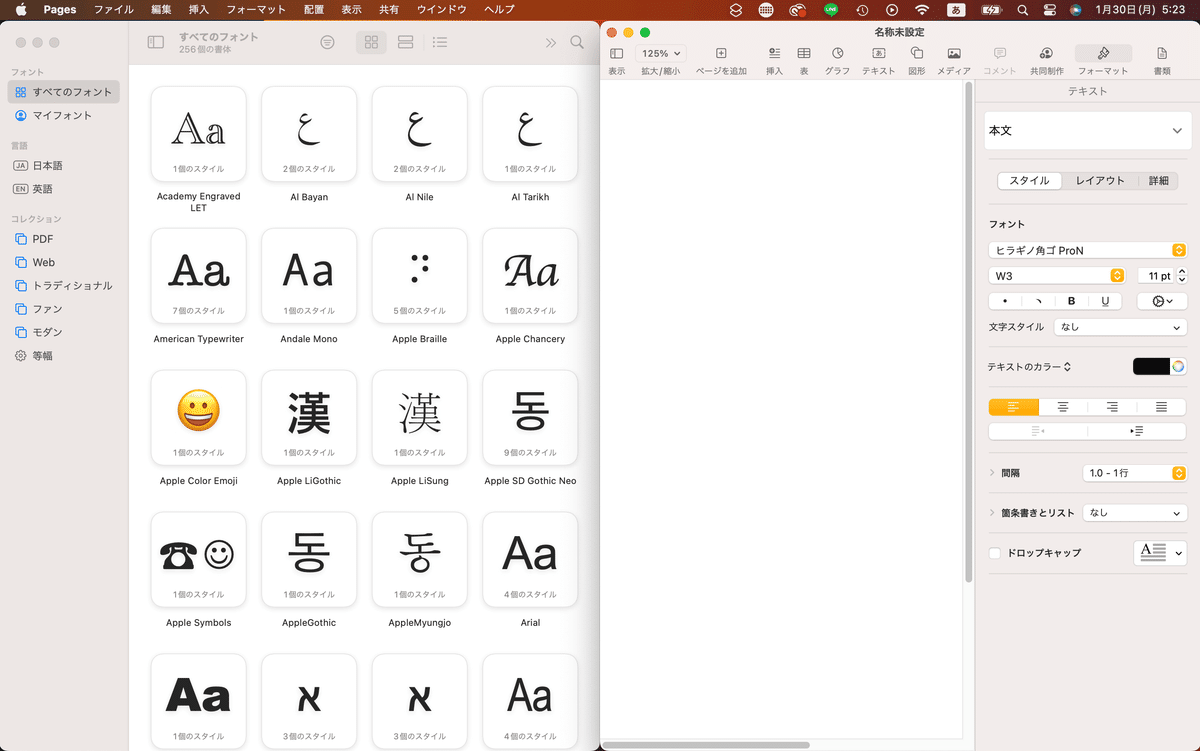1200x751 pixels.
Task: Open the text color wheel picker
Action: [x=1179, y=367]
